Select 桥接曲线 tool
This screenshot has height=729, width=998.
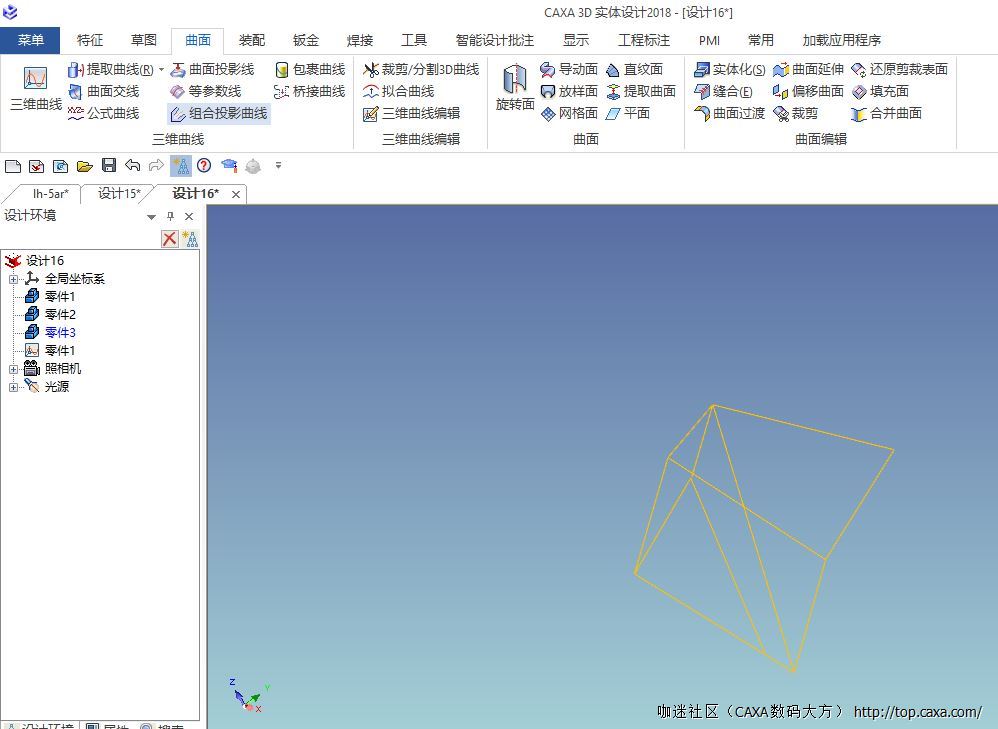310,92
